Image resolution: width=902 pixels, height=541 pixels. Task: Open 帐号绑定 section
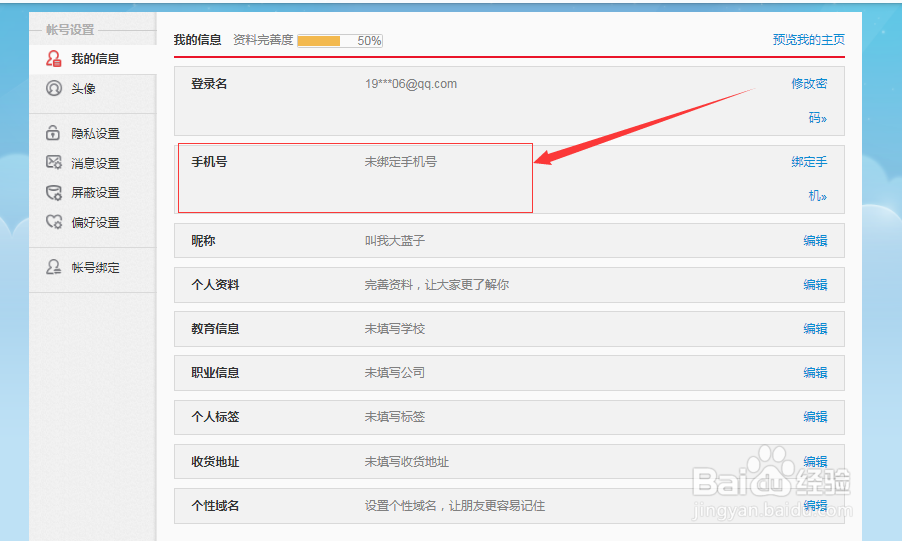93,268
